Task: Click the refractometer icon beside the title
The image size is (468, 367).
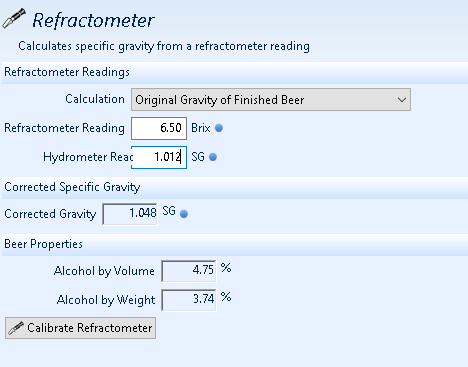Action: 14,18
